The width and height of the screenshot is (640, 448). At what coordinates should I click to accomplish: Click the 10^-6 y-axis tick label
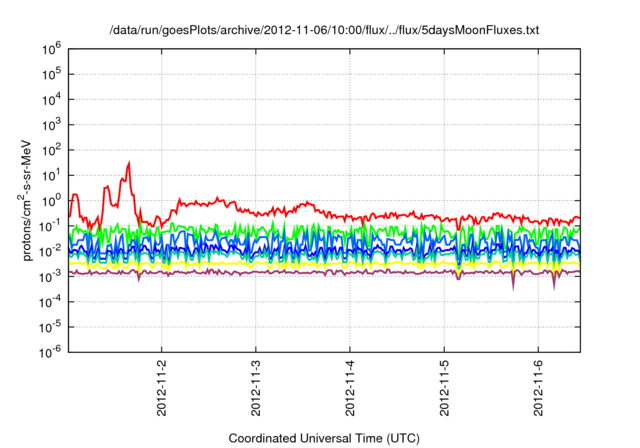click(x=50, y=353)
